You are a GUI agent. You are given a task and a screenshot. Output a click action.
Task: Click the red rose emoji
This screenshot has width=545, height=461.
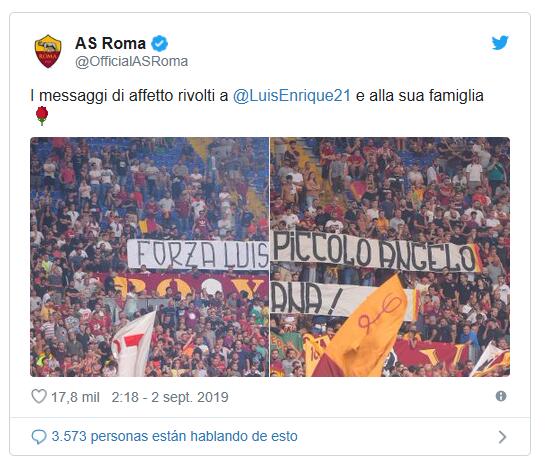tap(42, 115)
